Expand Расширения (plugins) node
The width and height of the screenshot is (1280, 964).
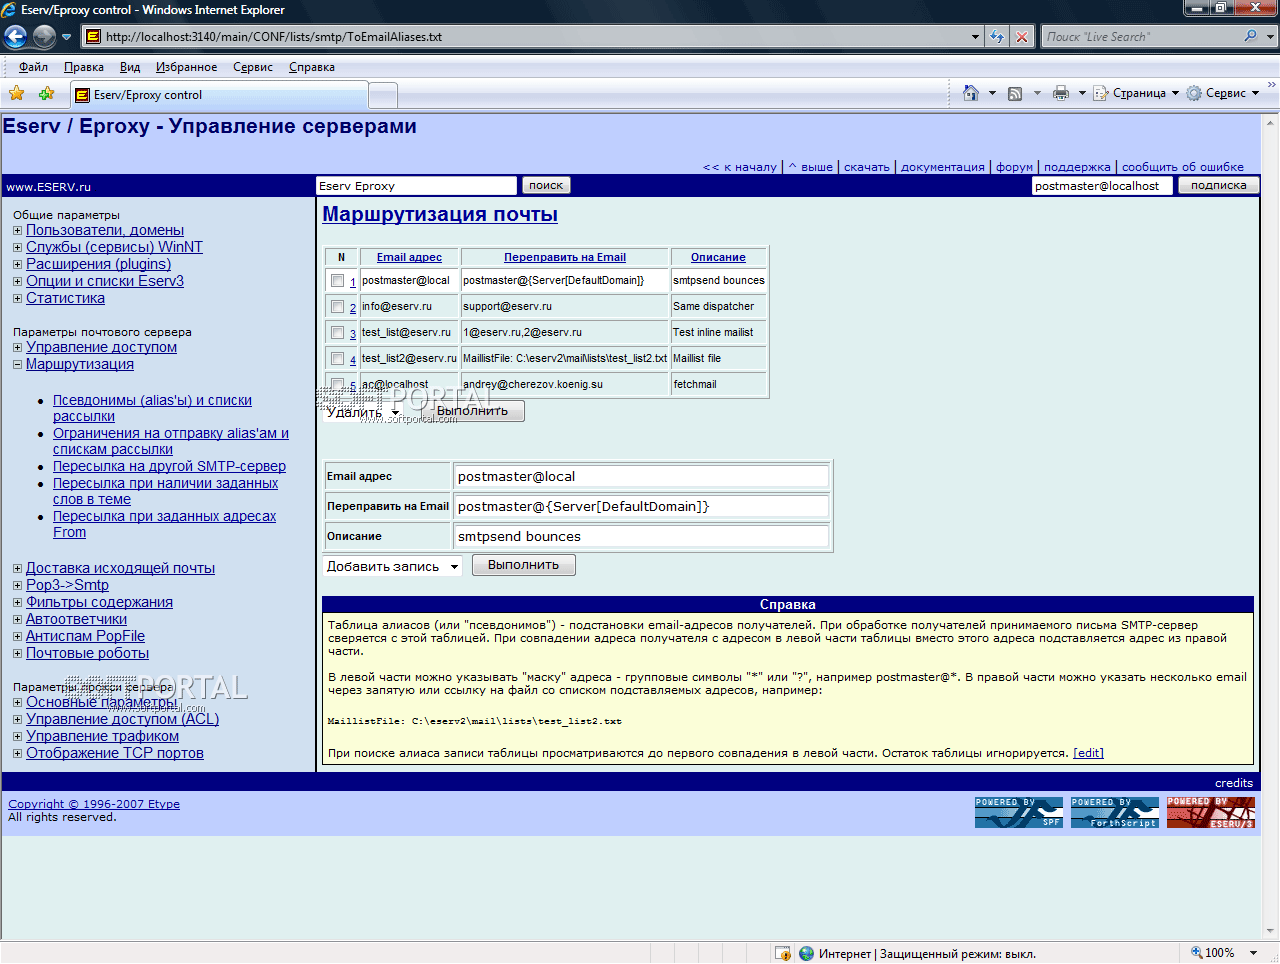17,265
